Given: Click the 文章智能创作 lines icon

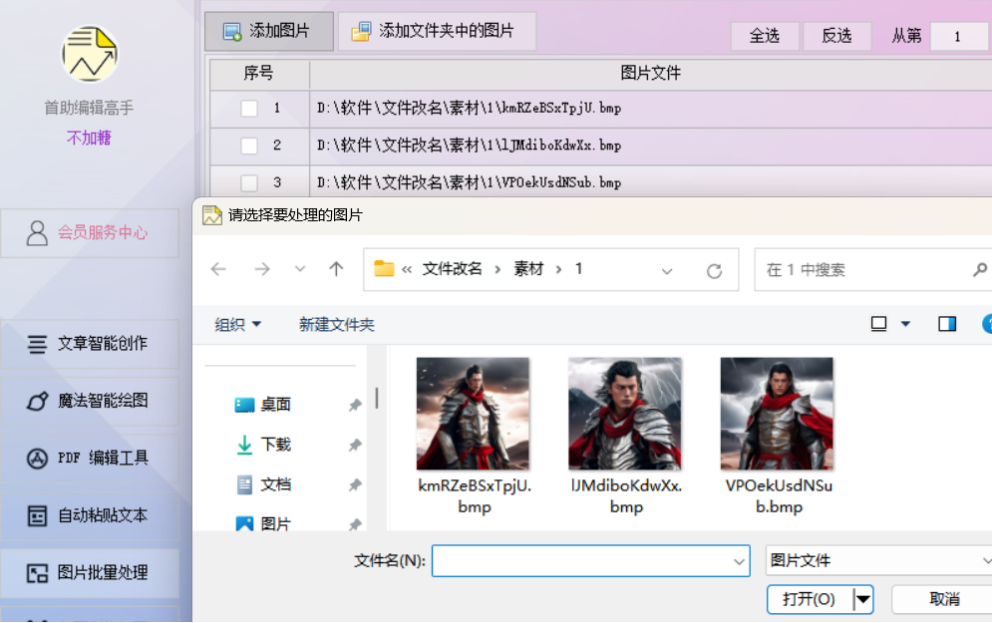Looking at the screenshot, I should (37, 343).
